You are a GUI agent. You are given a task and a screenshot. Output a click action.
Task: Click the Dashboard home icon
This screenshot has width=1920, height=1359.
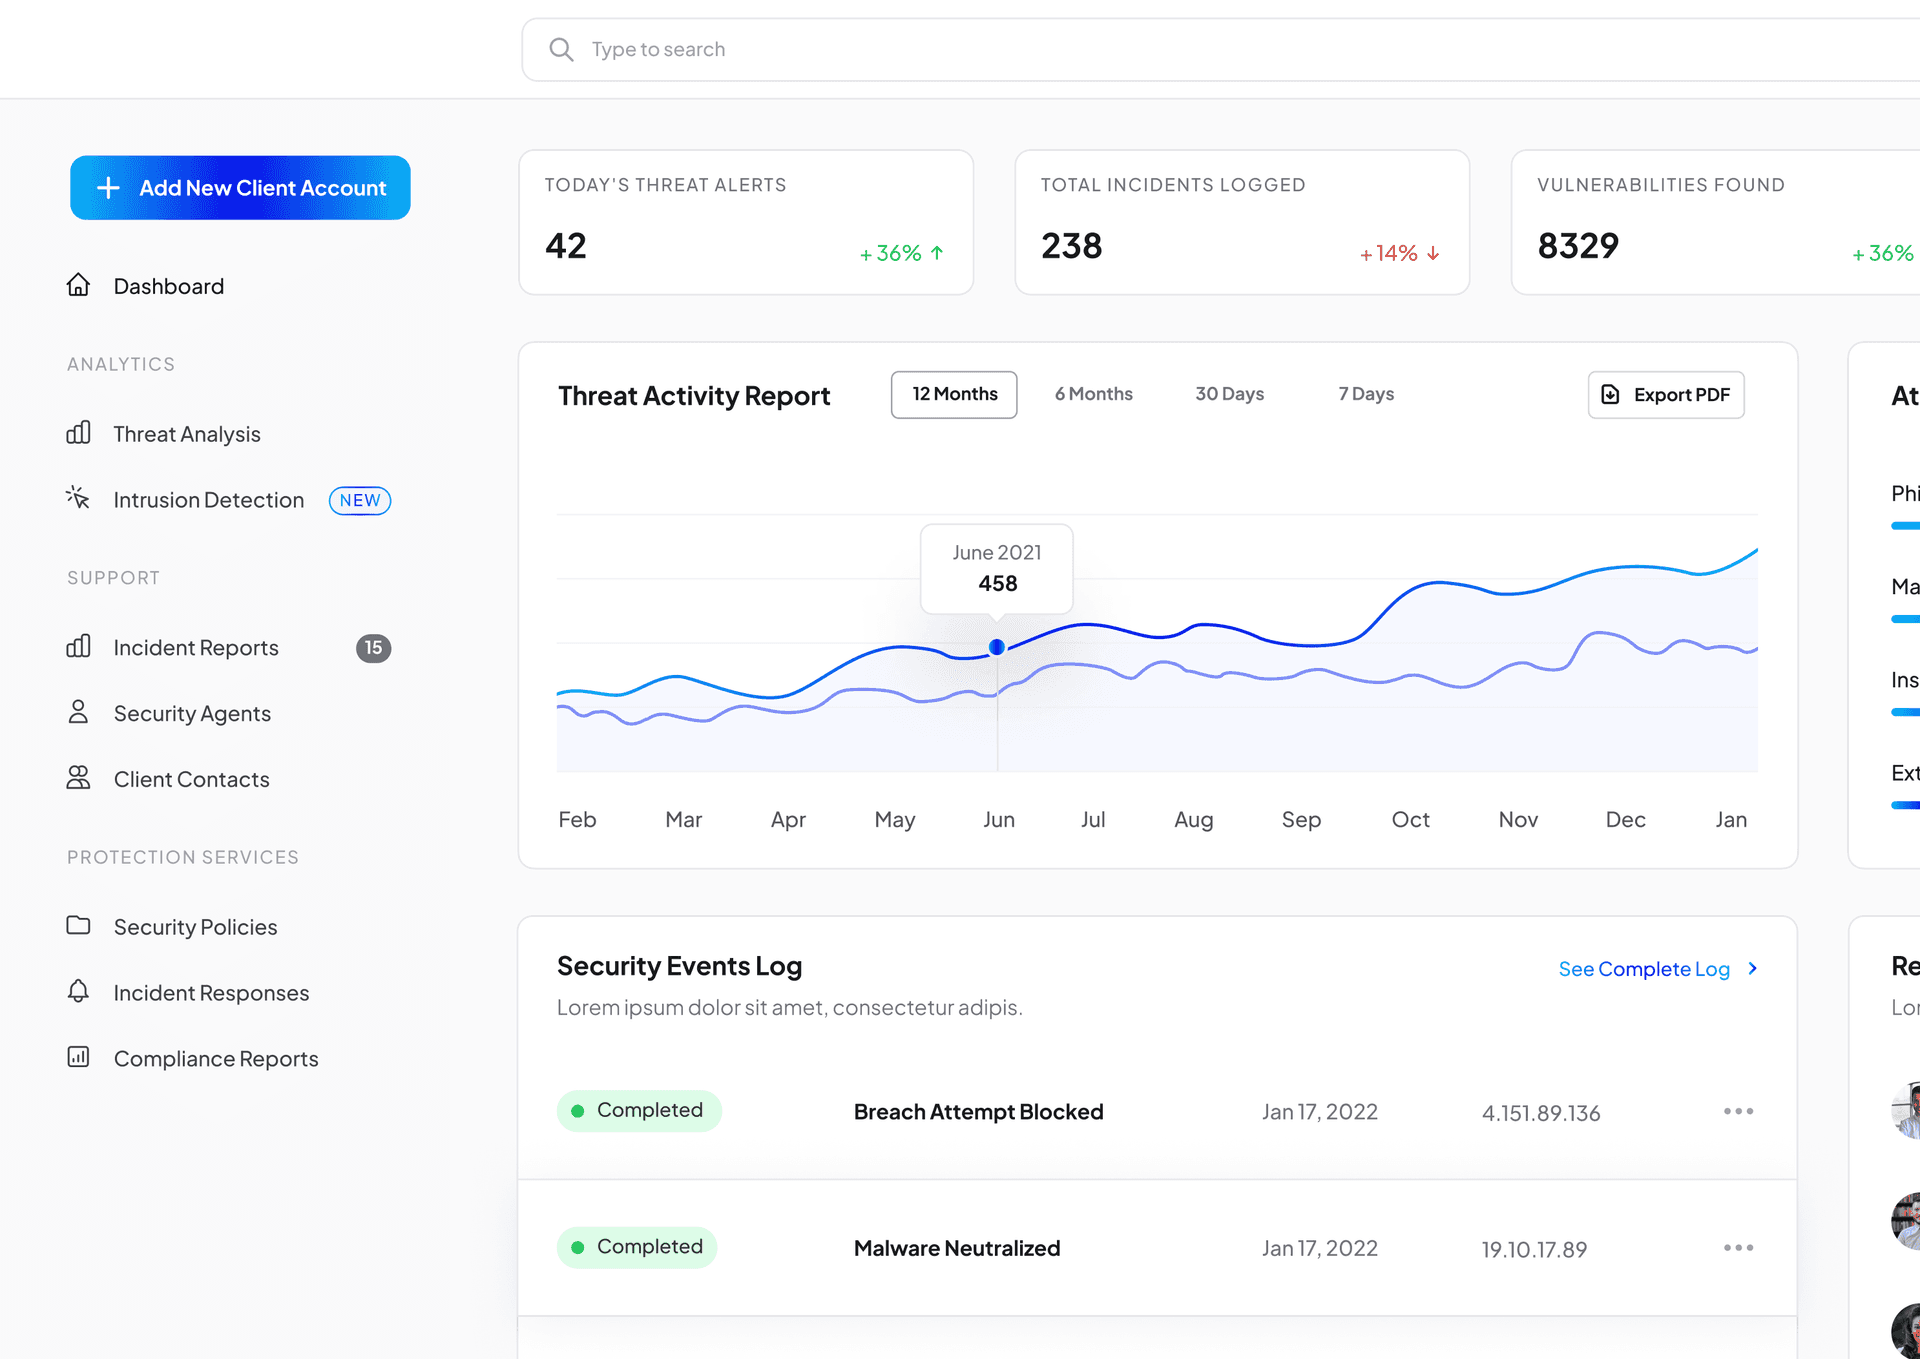click(81, 284)
